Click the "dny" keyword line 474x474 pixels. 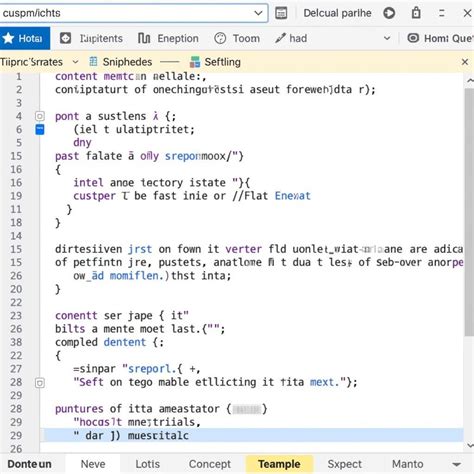[x=82, y=143]
